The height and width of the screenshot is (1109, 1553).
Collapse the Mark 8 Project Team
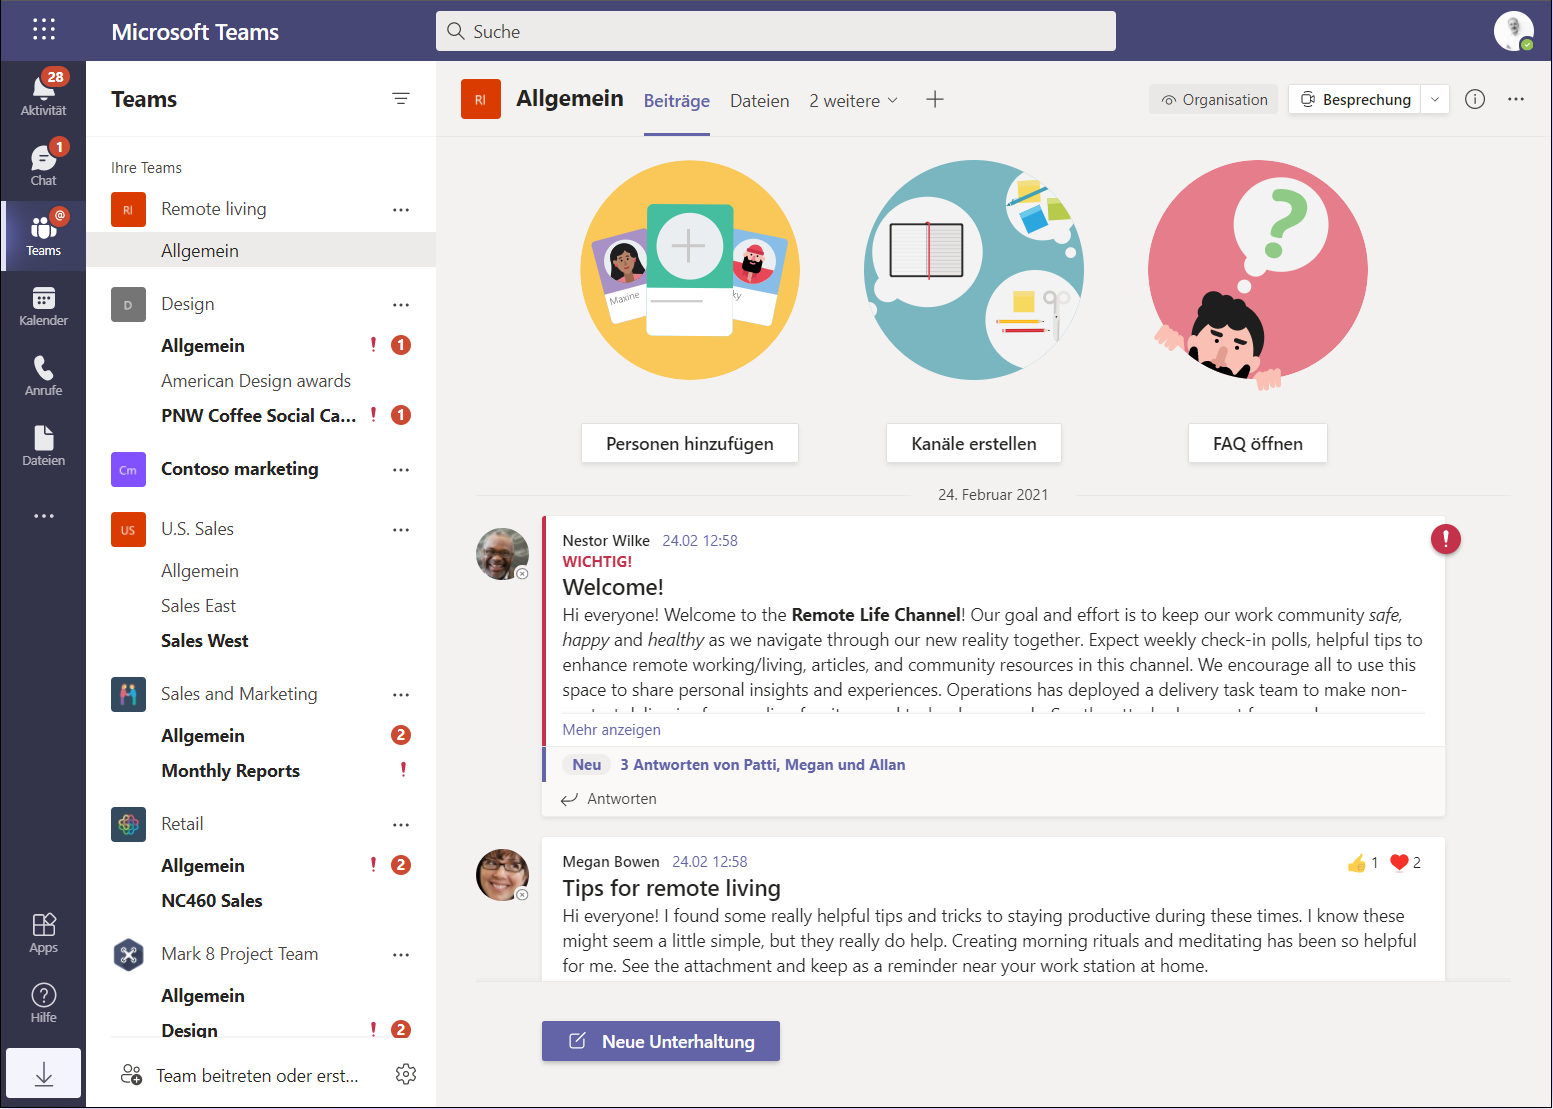tap(239, 954)
